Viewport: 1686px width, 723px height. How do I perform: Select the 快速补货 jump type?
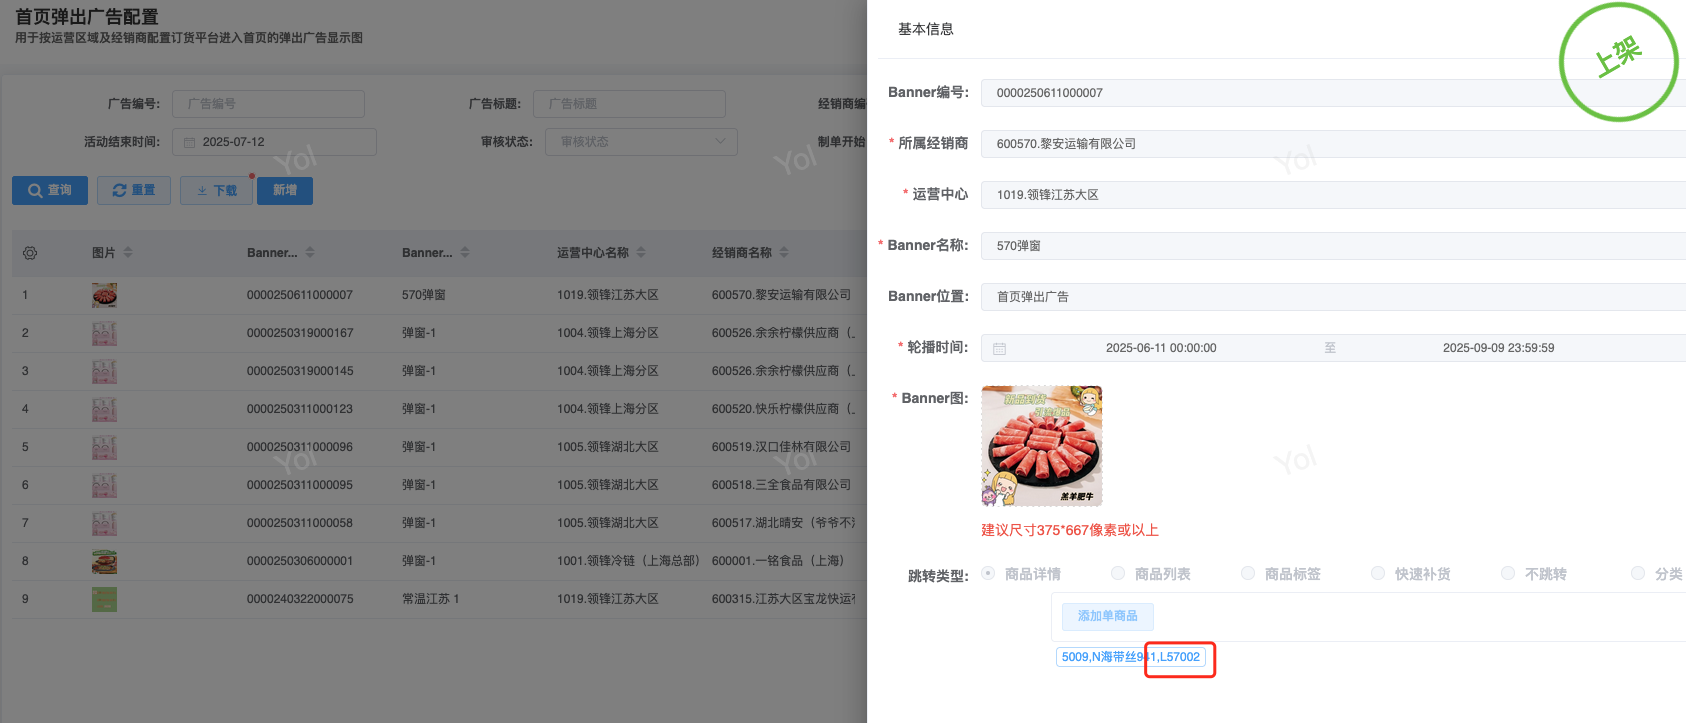1378,573
